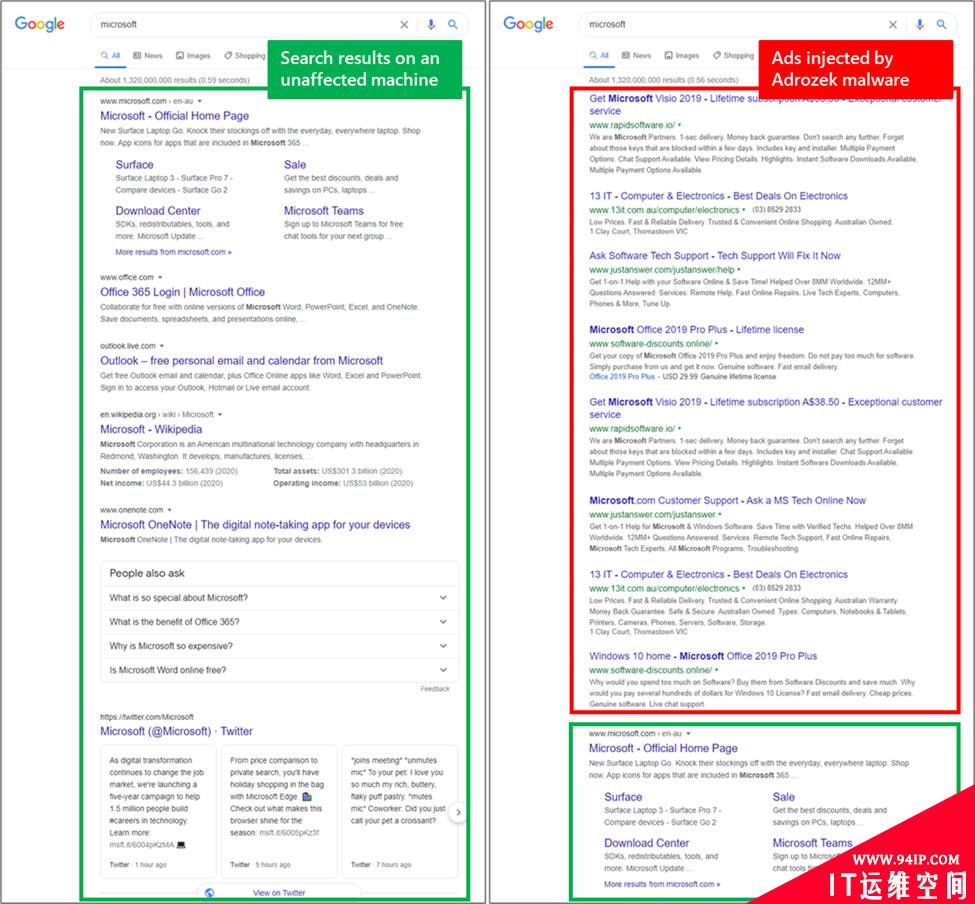This screenshot has width=975, height=904.
Task: Click www.software-discounts.online URL under Windows 10 ad
Action: (x=650, y=670)
